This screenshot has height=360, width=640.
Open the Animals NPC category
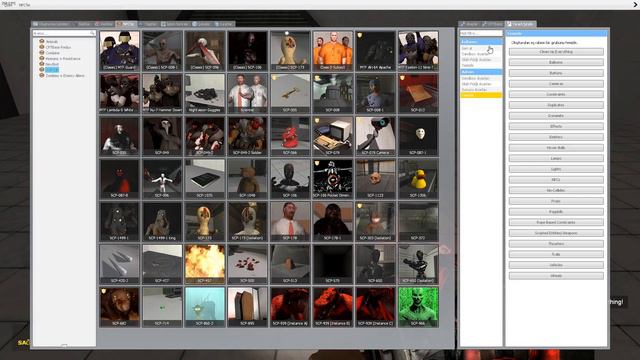(x=51, y=42)
